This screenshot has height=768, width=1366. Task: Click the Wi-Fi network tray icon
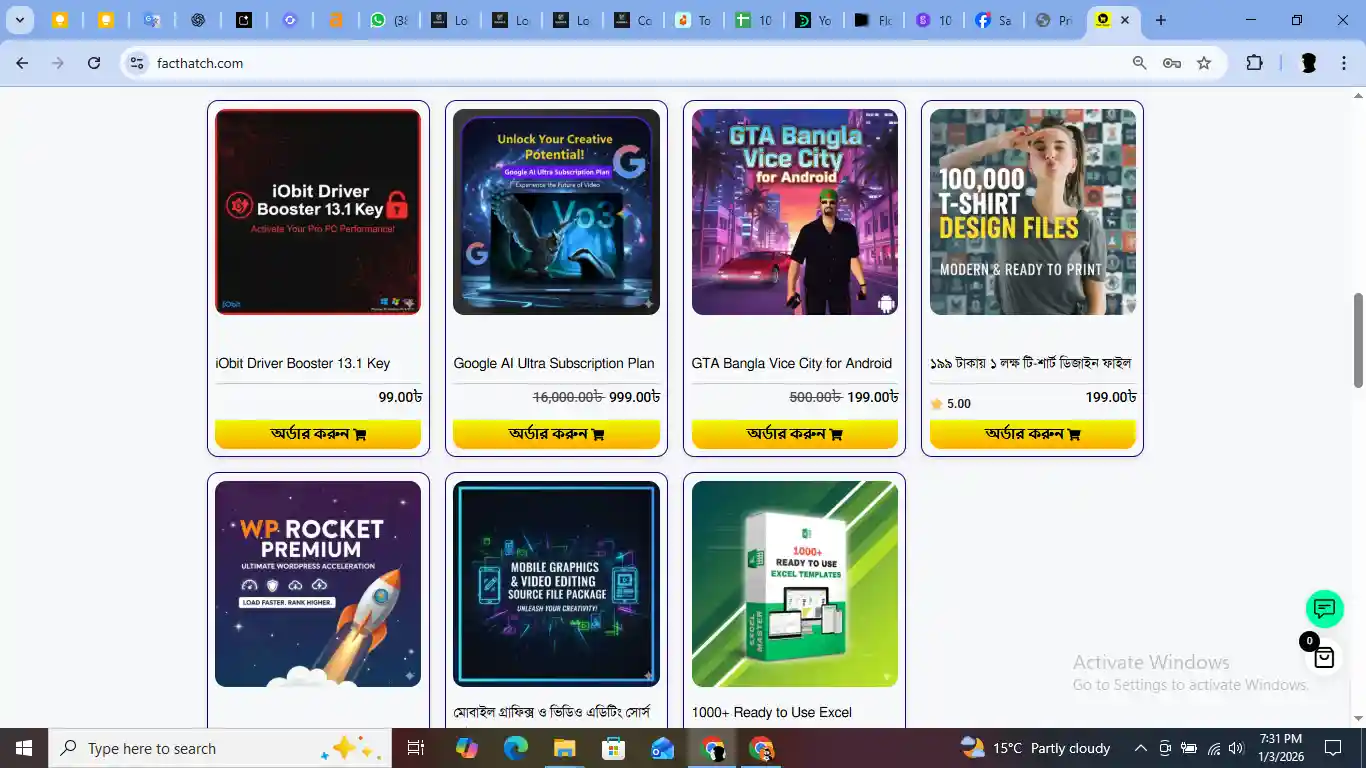tap(1213, 748)
